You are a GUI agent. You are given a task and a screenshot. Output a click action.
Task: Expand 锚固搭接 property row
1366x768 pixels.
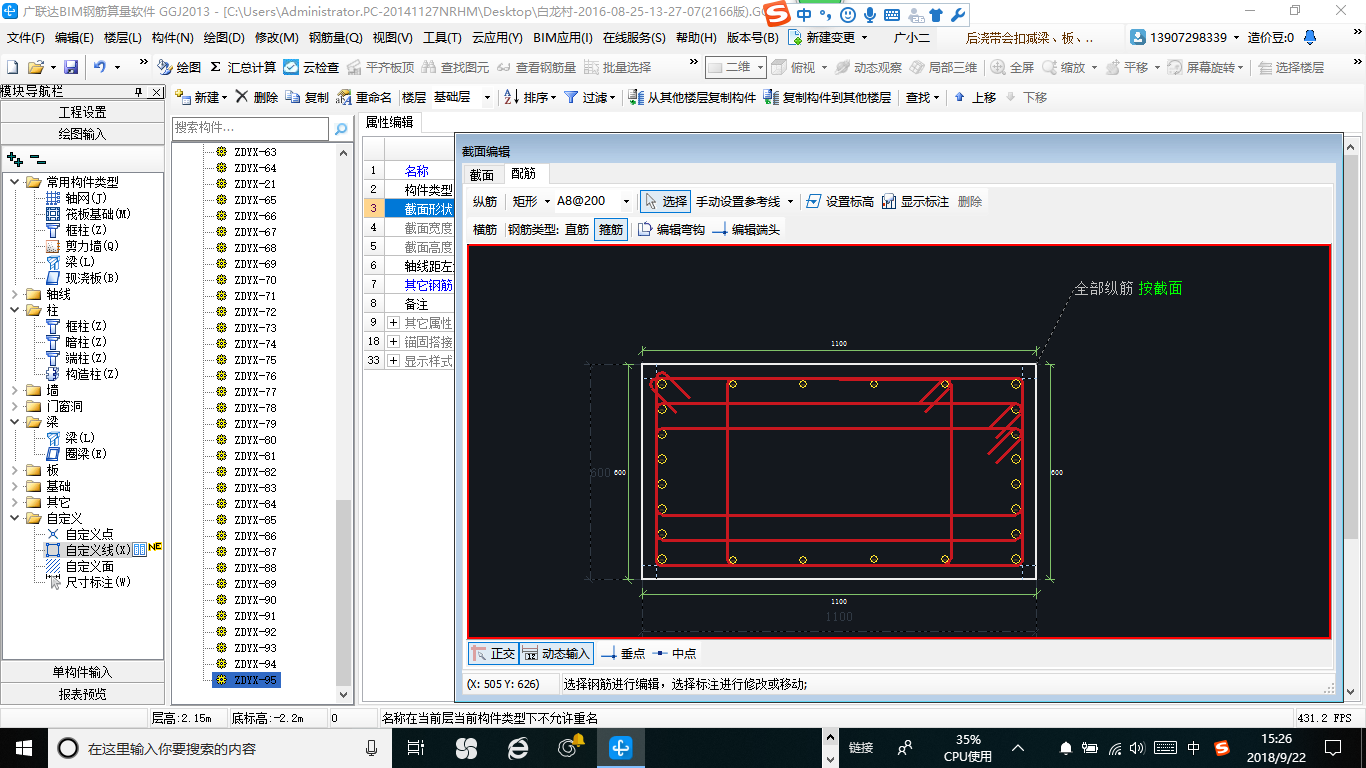pos(393,341)
